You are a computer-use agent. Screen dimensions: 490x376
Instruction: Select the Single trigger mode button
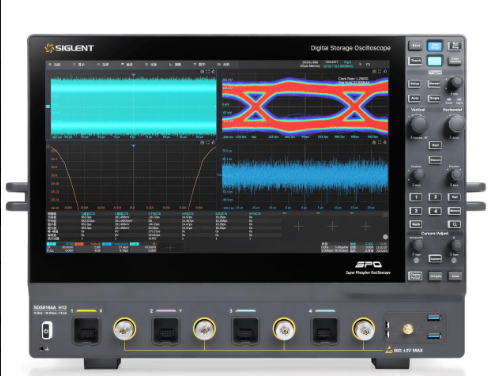435,98
